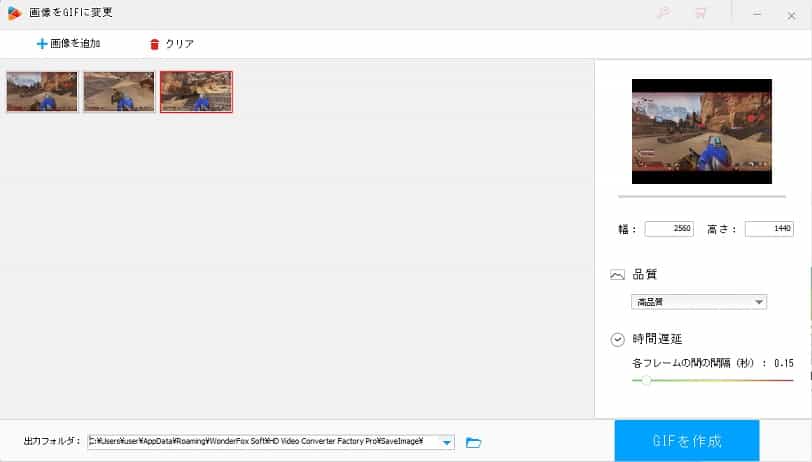Viewport: 812px width, 462px height.
Task: Expand the output folder path dropdown arrow
Action: [x=446, y=442]
